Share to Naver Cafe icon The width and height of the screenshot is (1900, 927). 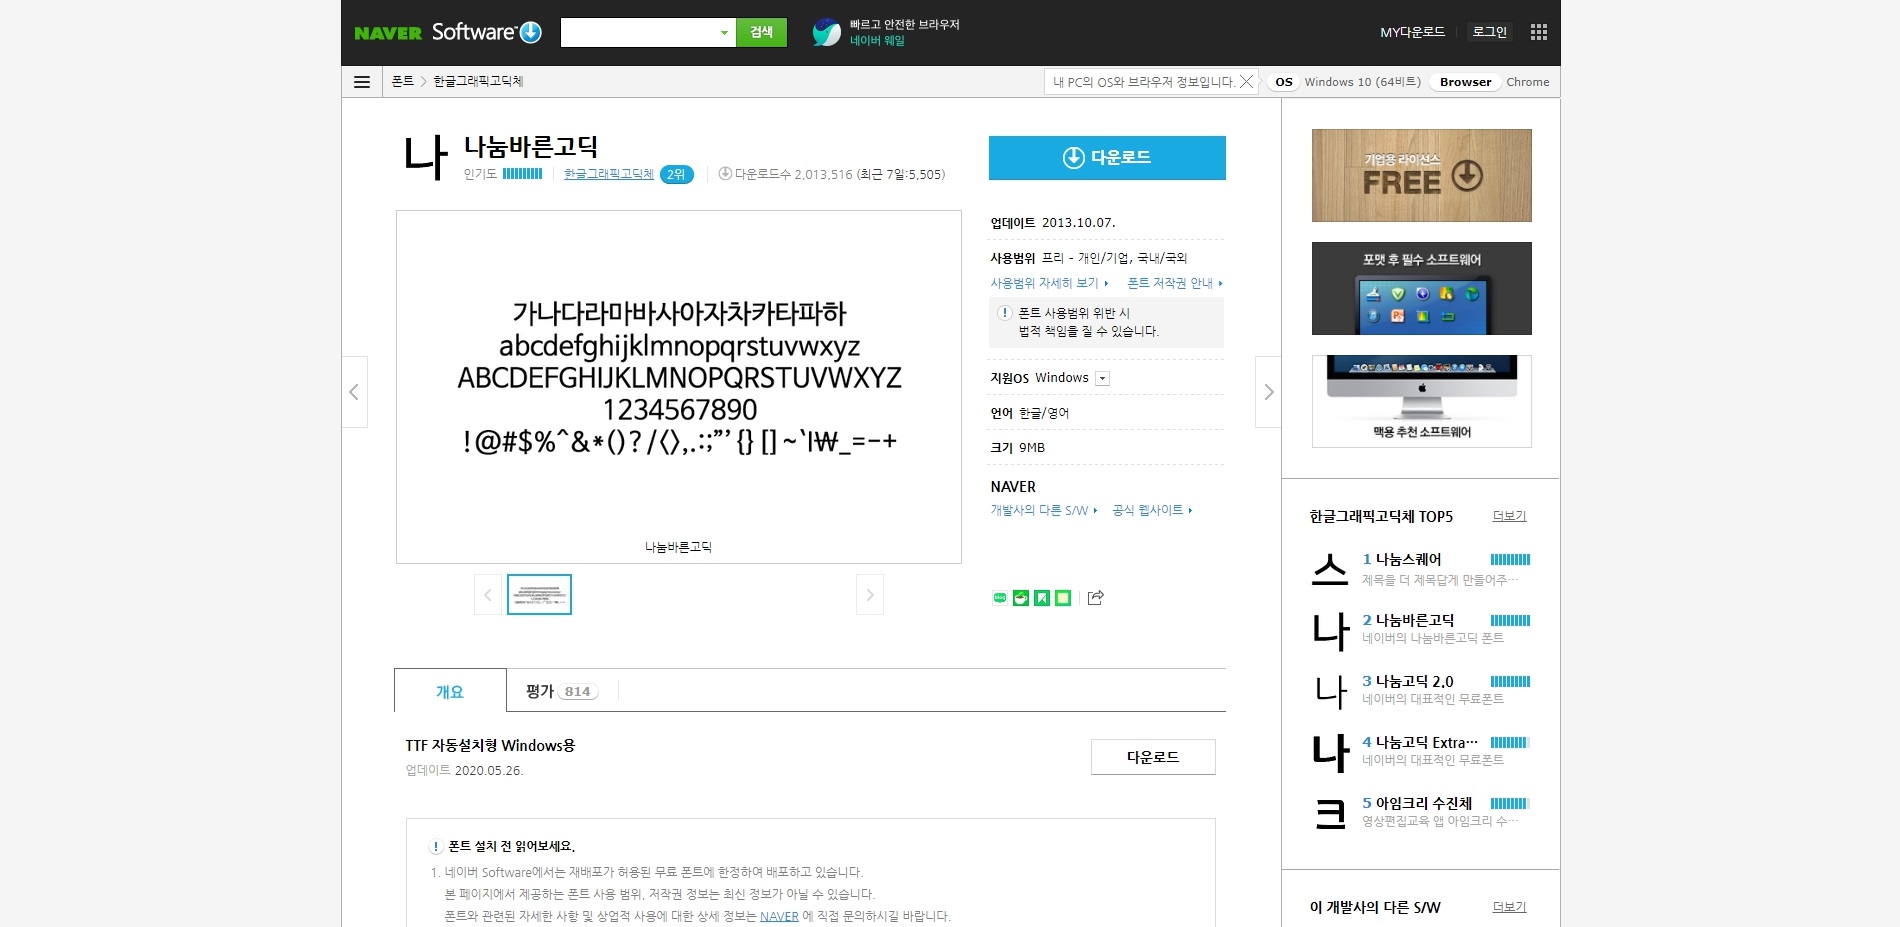1021,598
